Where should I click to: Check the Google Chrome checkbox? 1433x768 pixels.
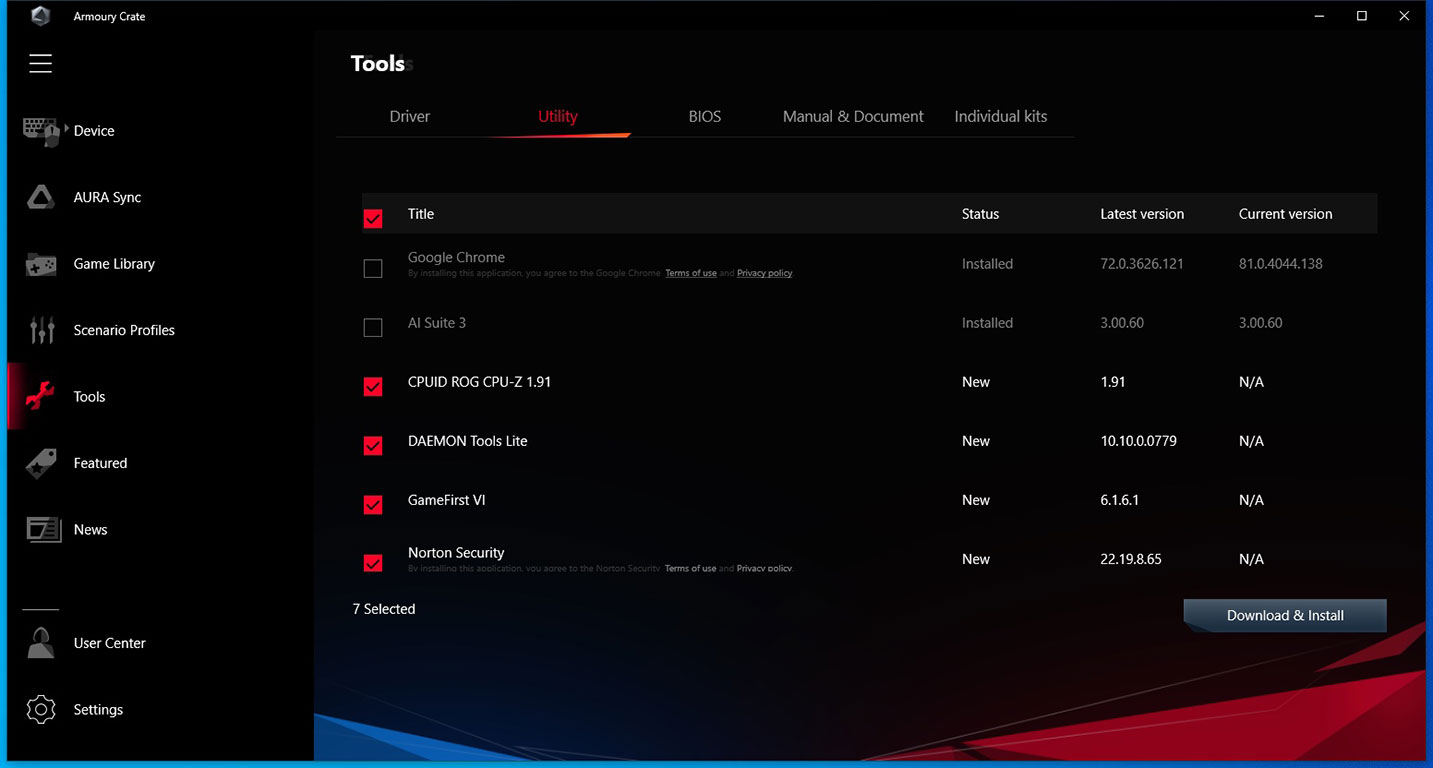tap(373, 268)
